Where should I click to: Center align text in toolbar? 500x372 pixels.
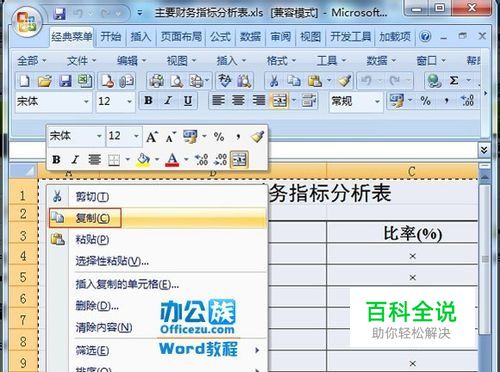238,100
